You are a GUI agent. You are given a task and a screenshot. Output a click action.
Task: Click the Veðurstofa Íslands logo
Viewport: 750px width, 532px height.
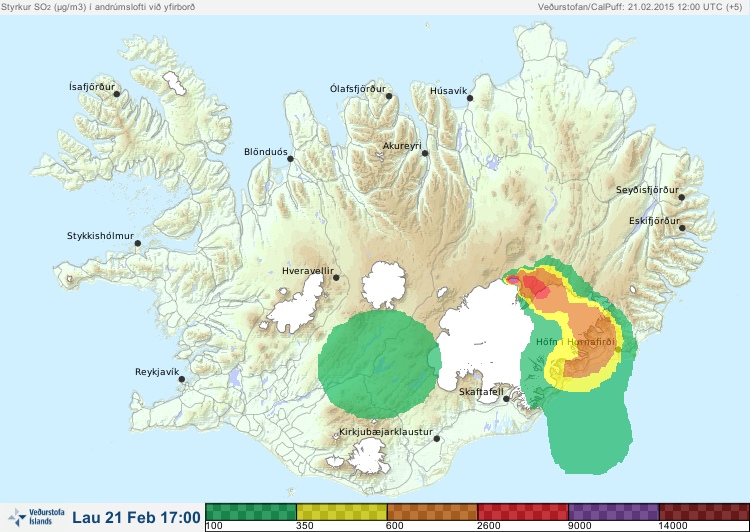point(36,518)
